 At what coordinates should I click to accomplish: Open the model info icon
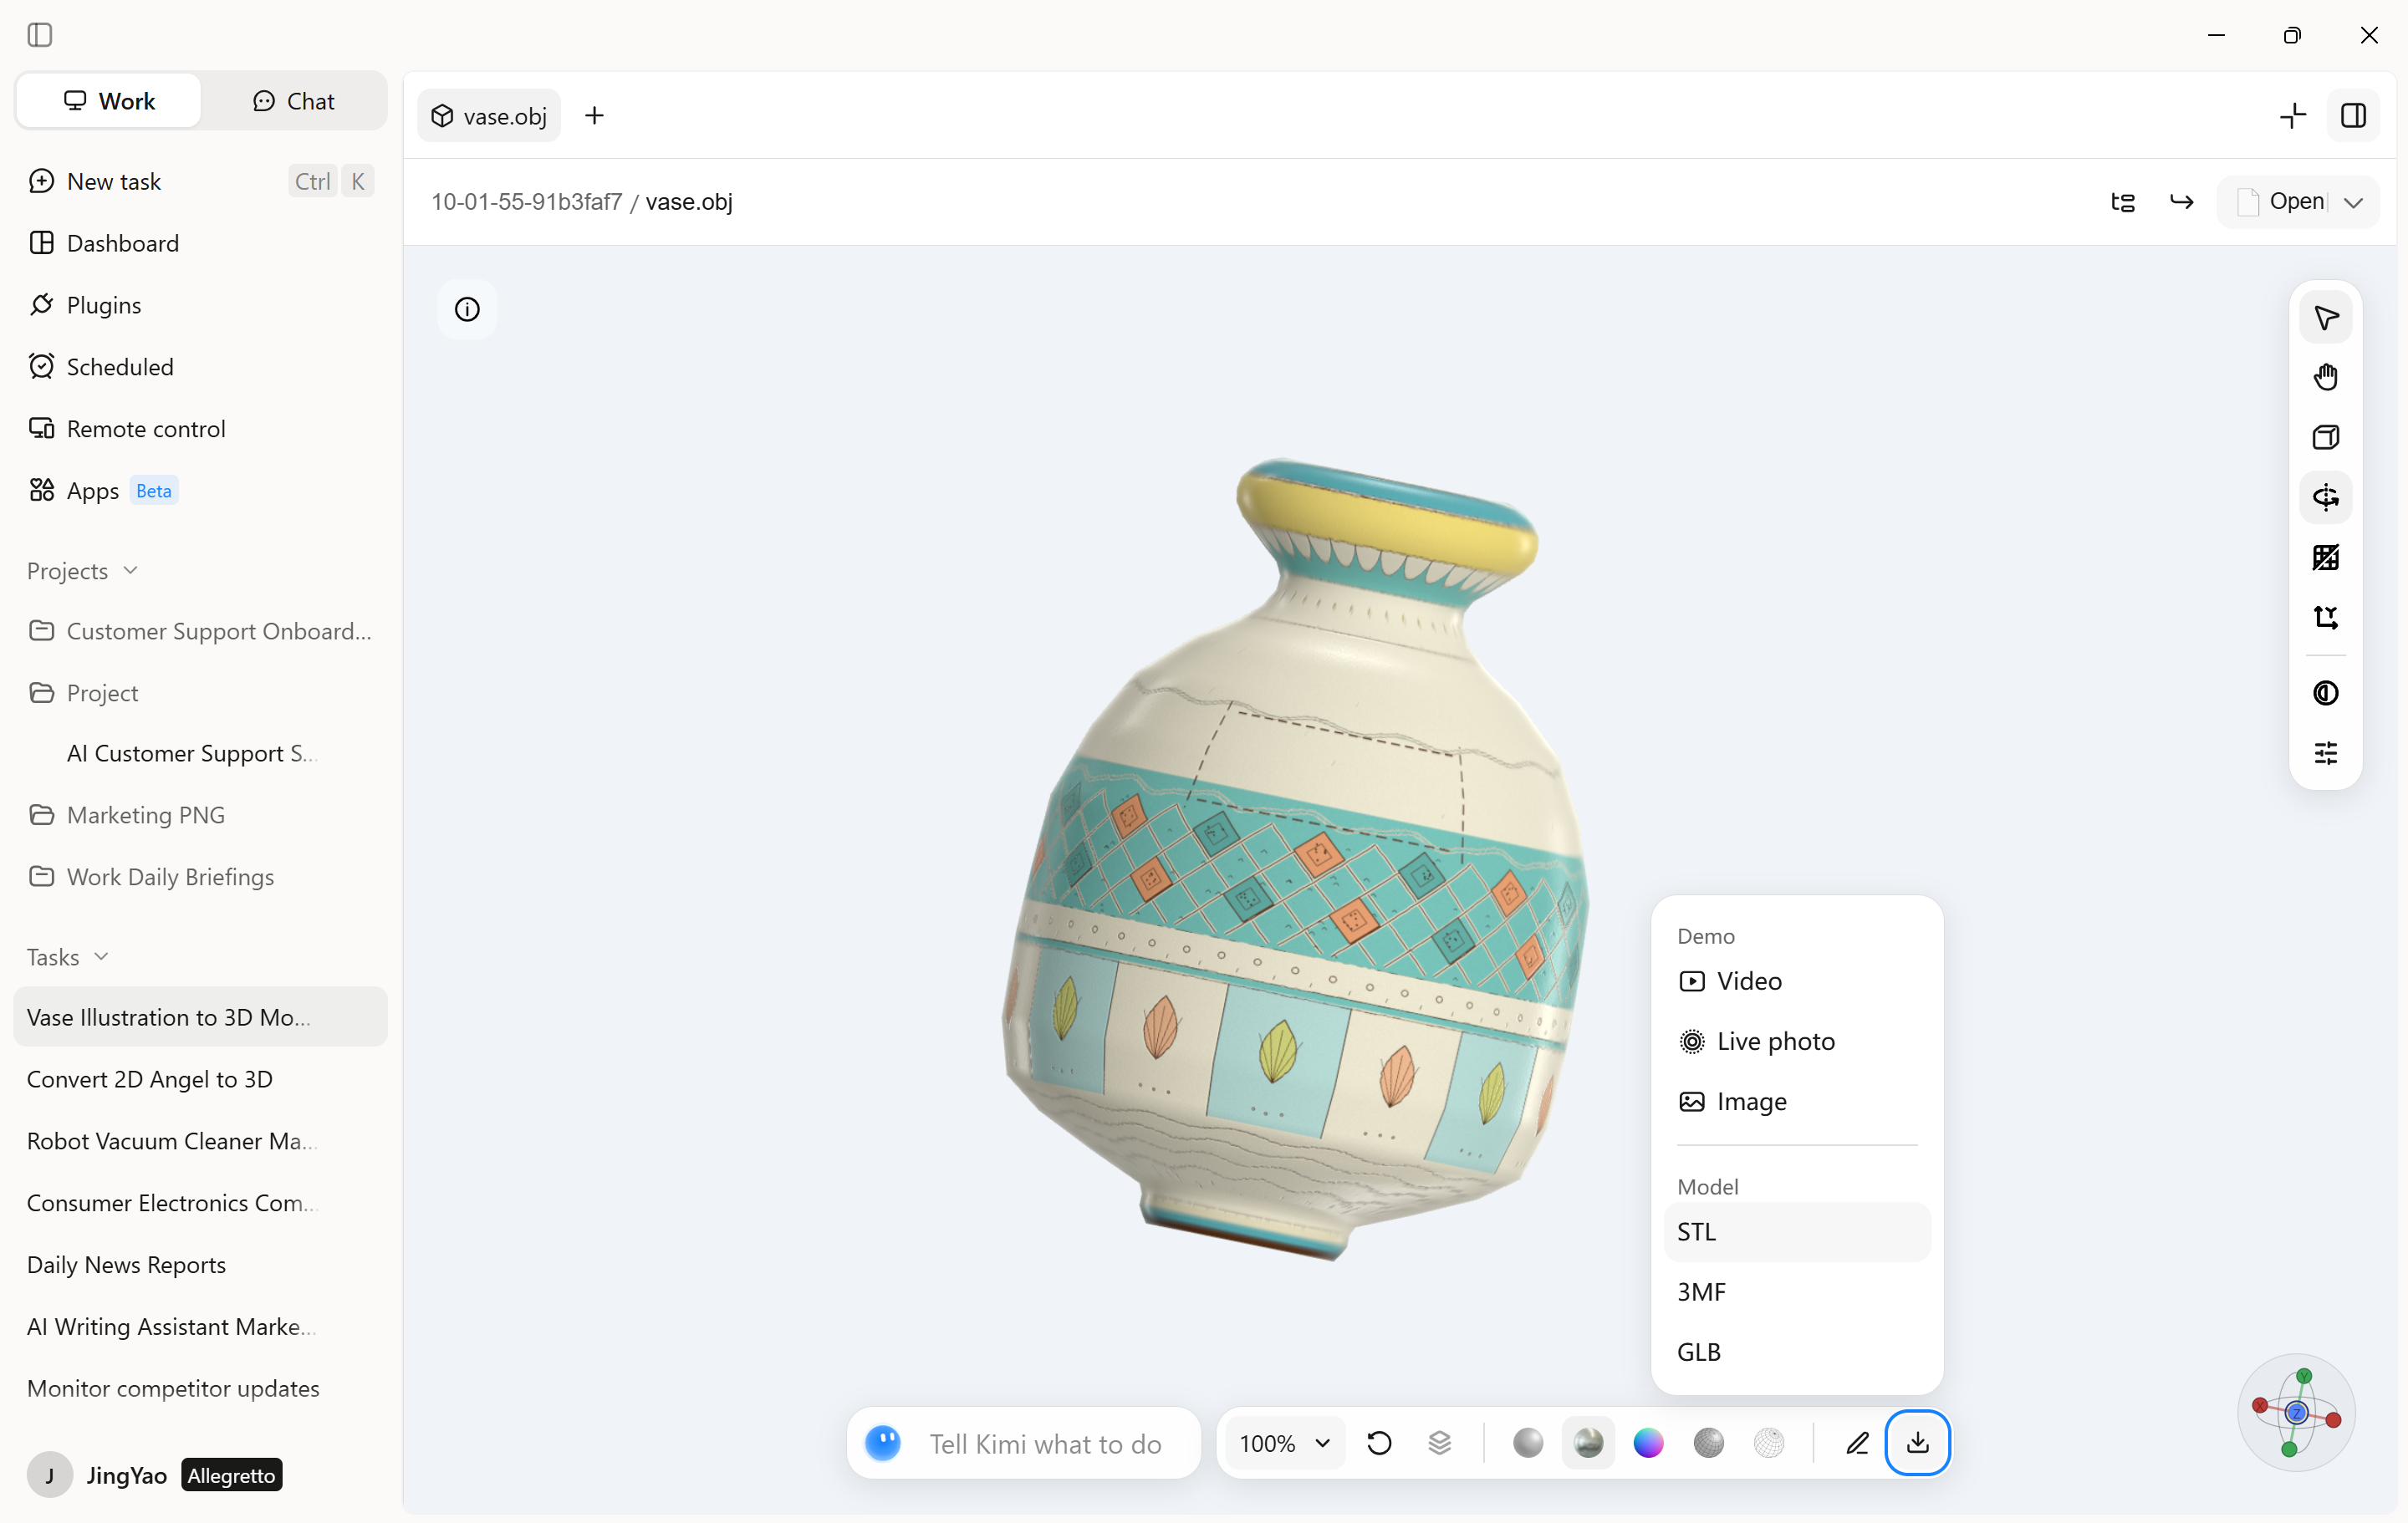coord(467,309)
